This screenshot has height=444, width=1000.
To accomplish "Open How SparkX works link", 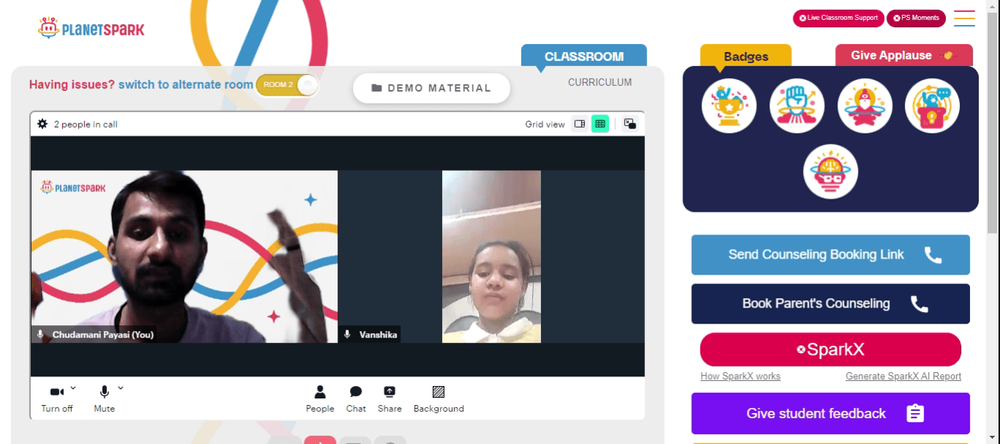I will [x=740, y=376].
